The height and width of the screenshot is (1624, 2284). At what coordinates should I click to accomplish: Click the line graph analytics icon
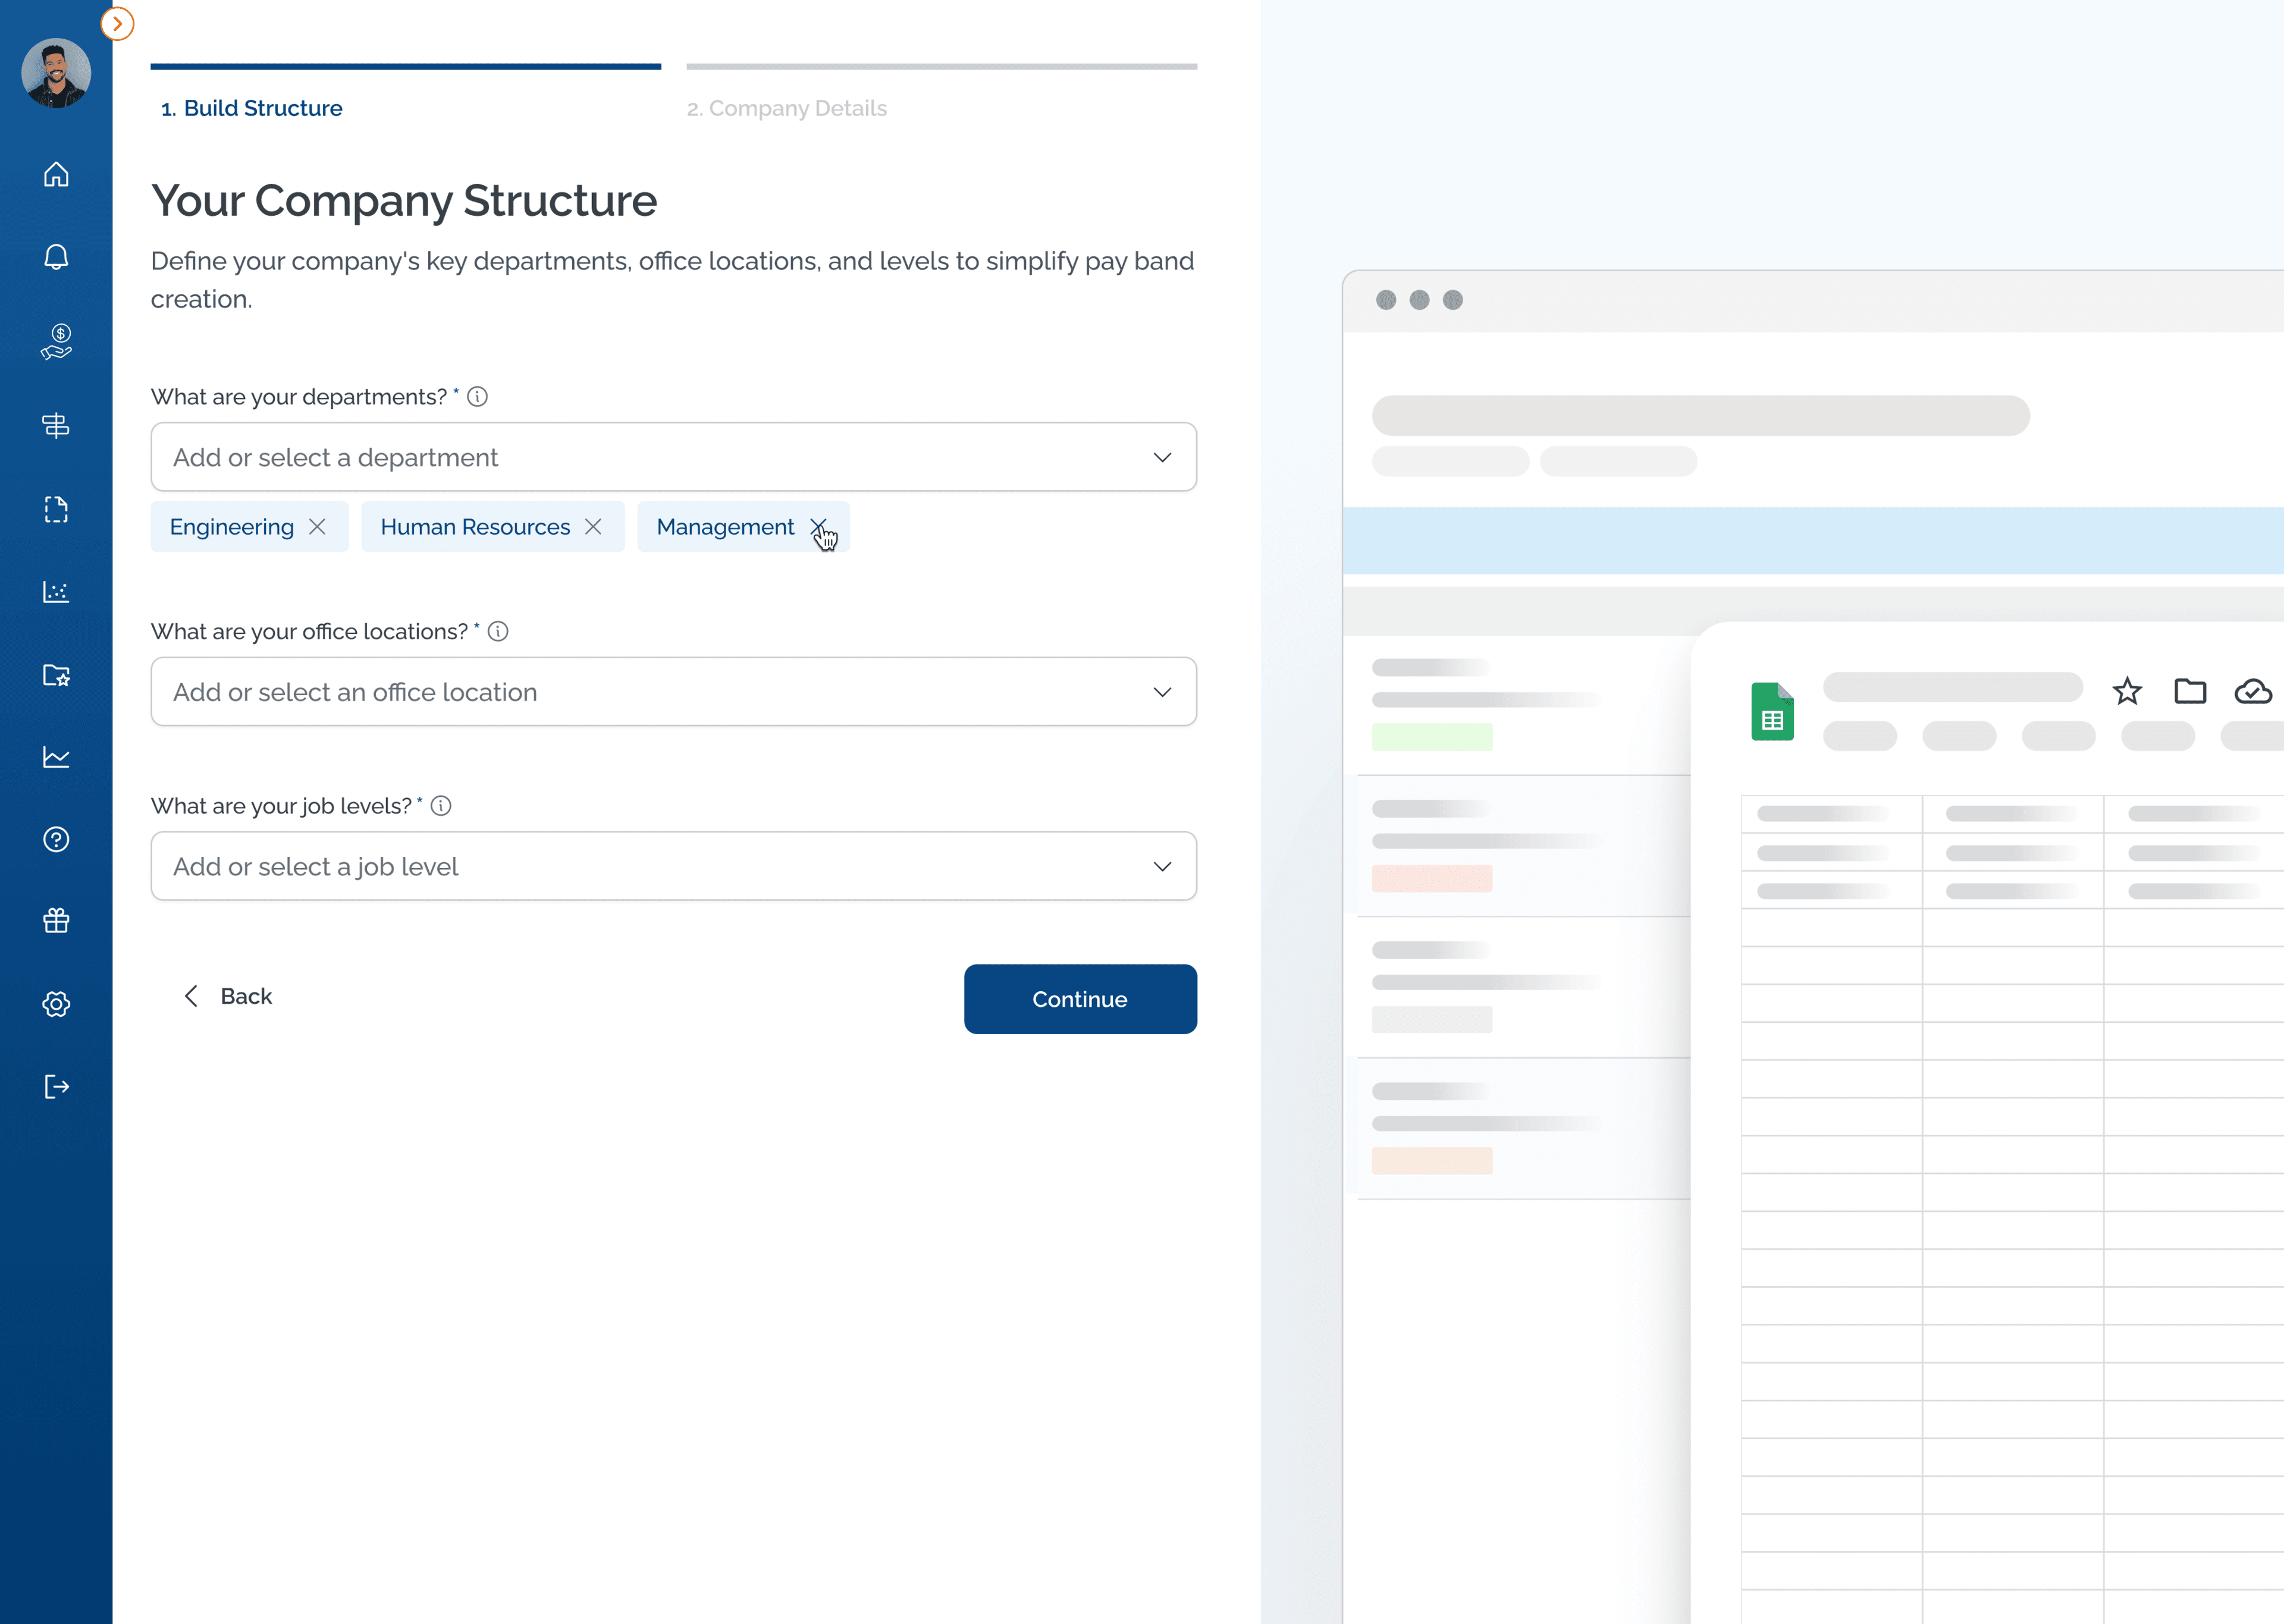(56, 757)
